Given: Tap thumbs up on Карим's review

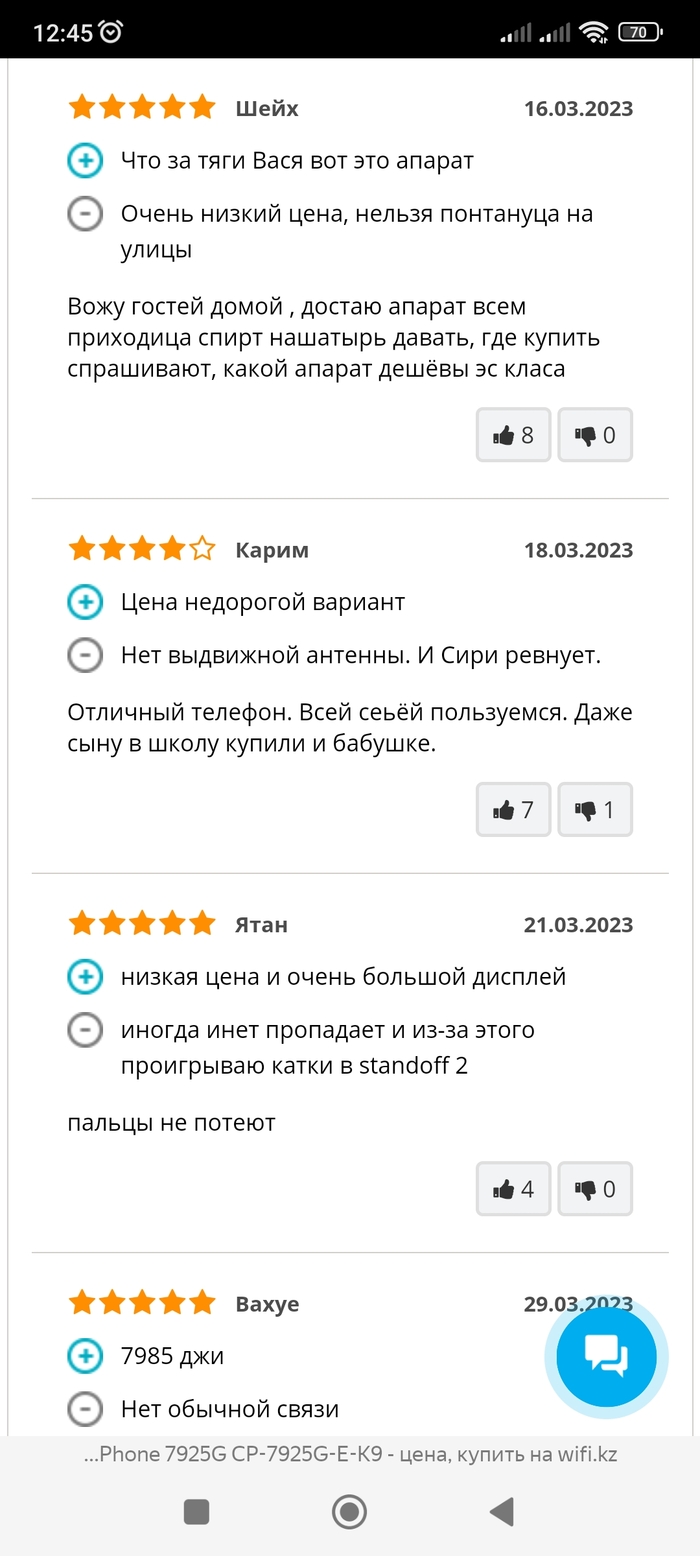Looking at the screenshot, I should click(513, 809).
